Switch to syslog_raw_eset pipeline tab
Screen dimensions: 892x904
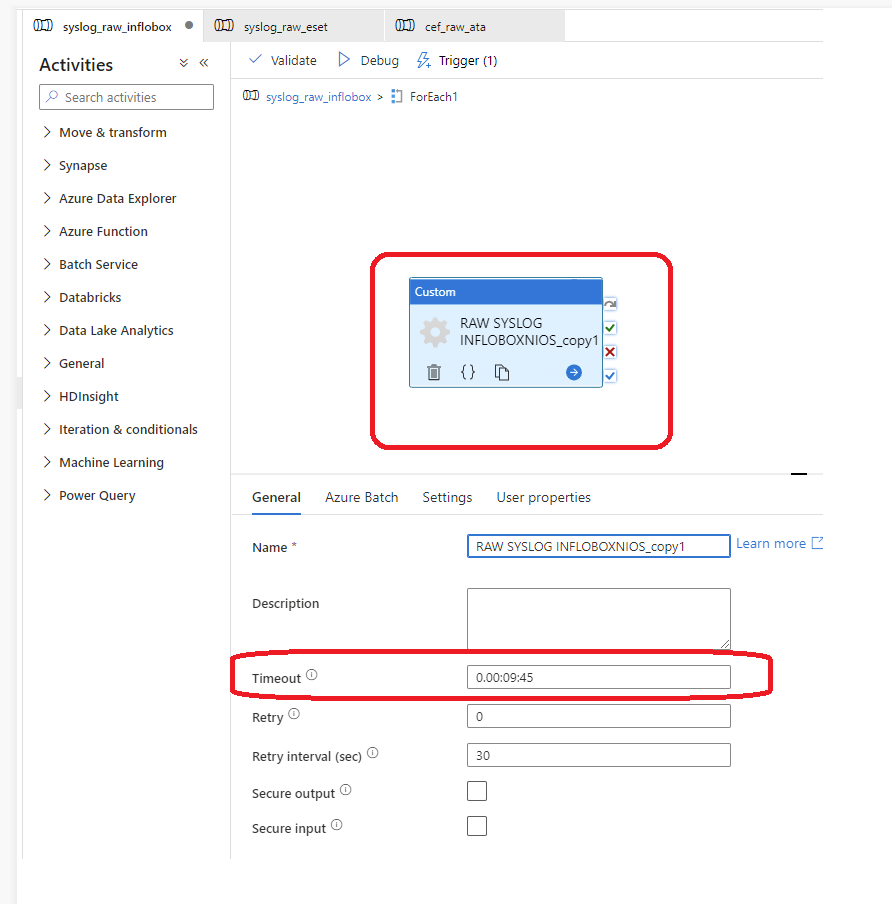(294, 27)
